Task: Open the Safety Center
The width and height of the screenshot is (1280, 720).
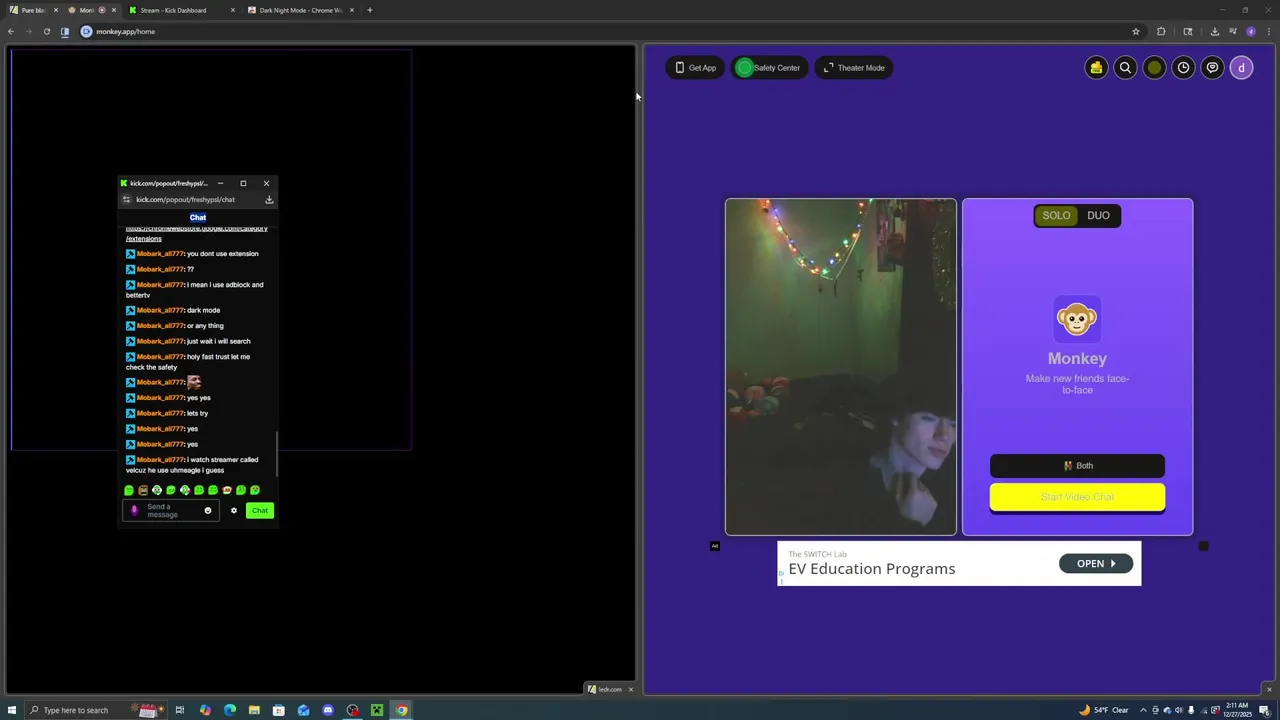Action: [x=768, y=68]
